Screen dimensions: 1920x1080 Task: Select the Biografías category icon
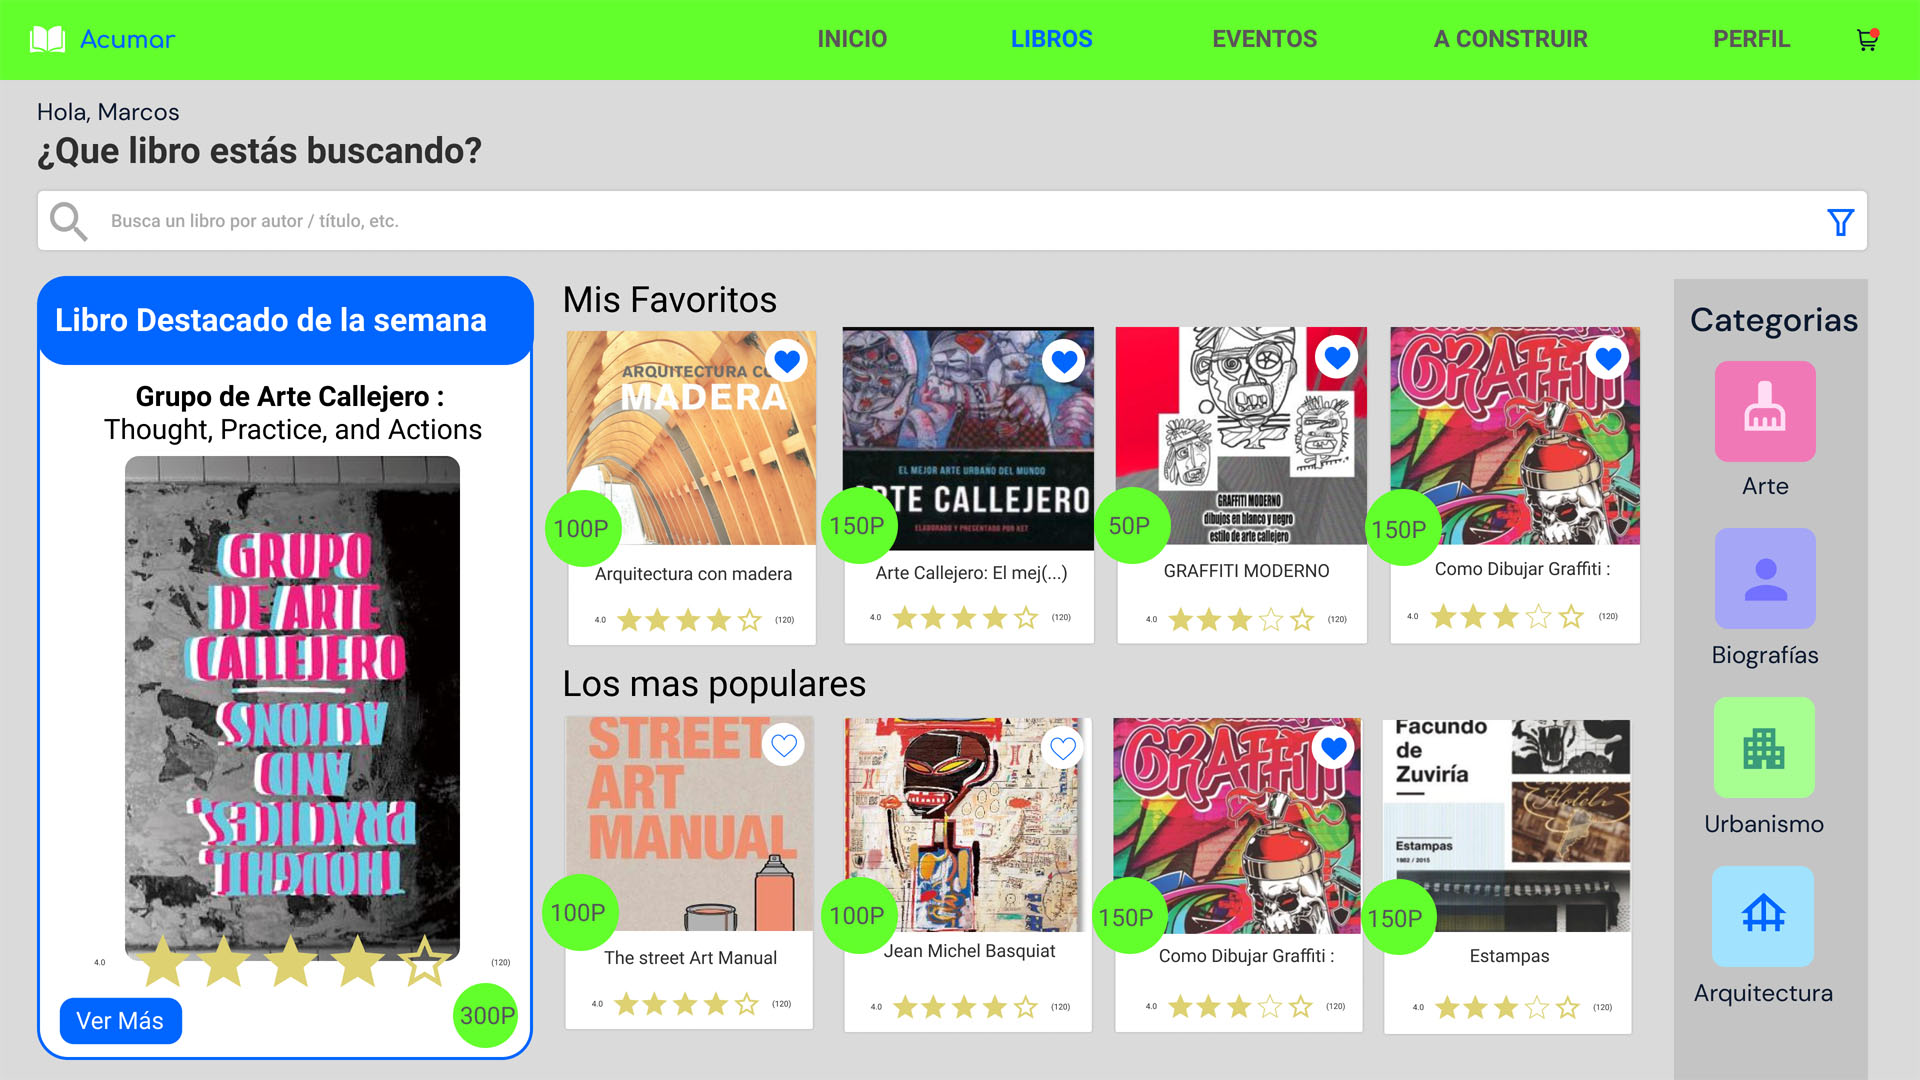[1765, 579]
